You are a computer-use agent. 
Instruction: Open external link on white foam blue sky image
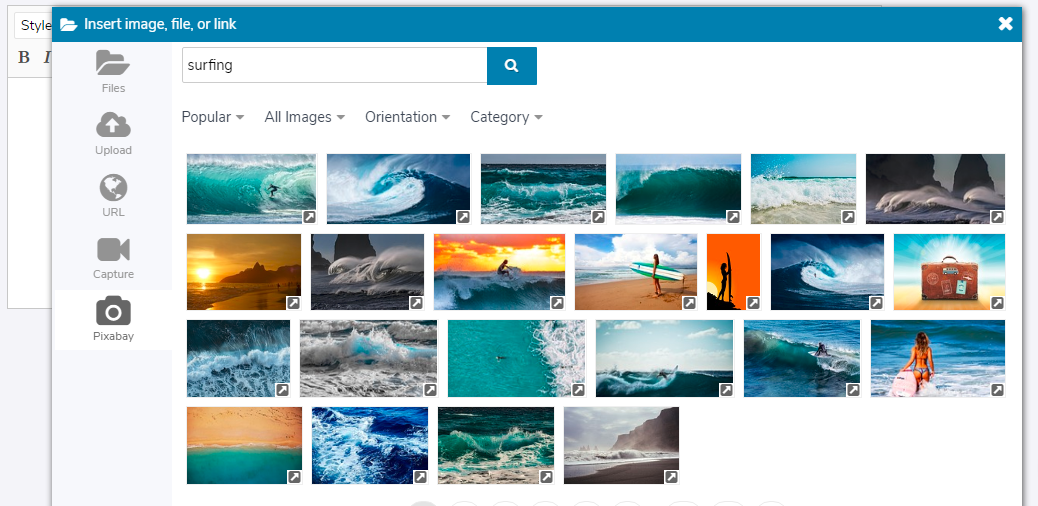coord(849,217)
